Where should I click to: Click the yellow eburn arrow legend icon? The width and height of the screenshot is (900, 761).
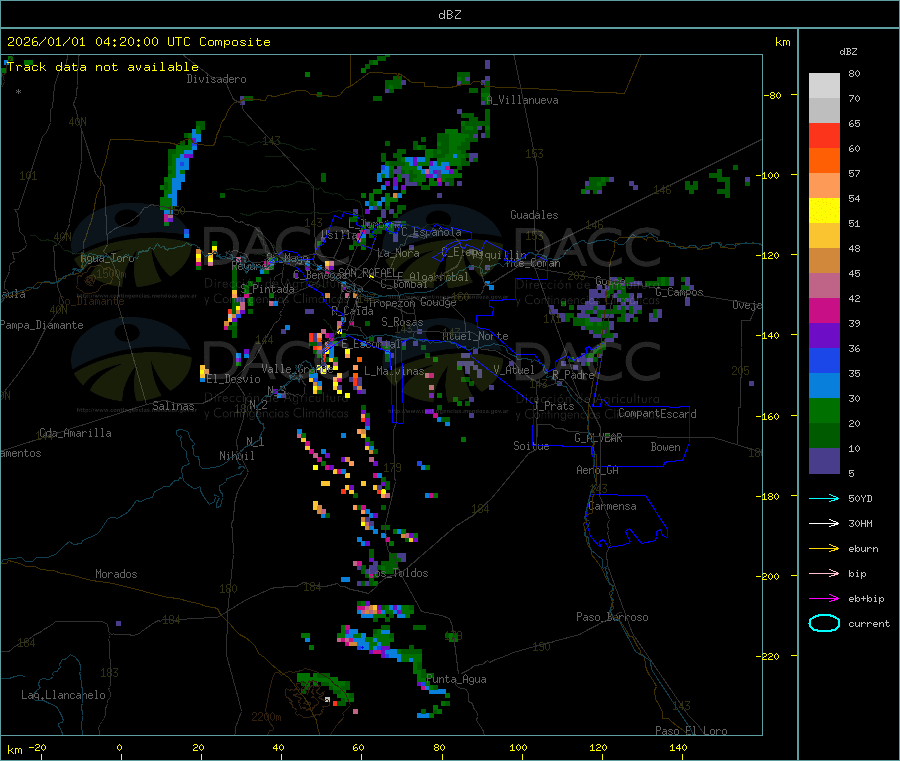pyautogui.click(x=824, y=548)
